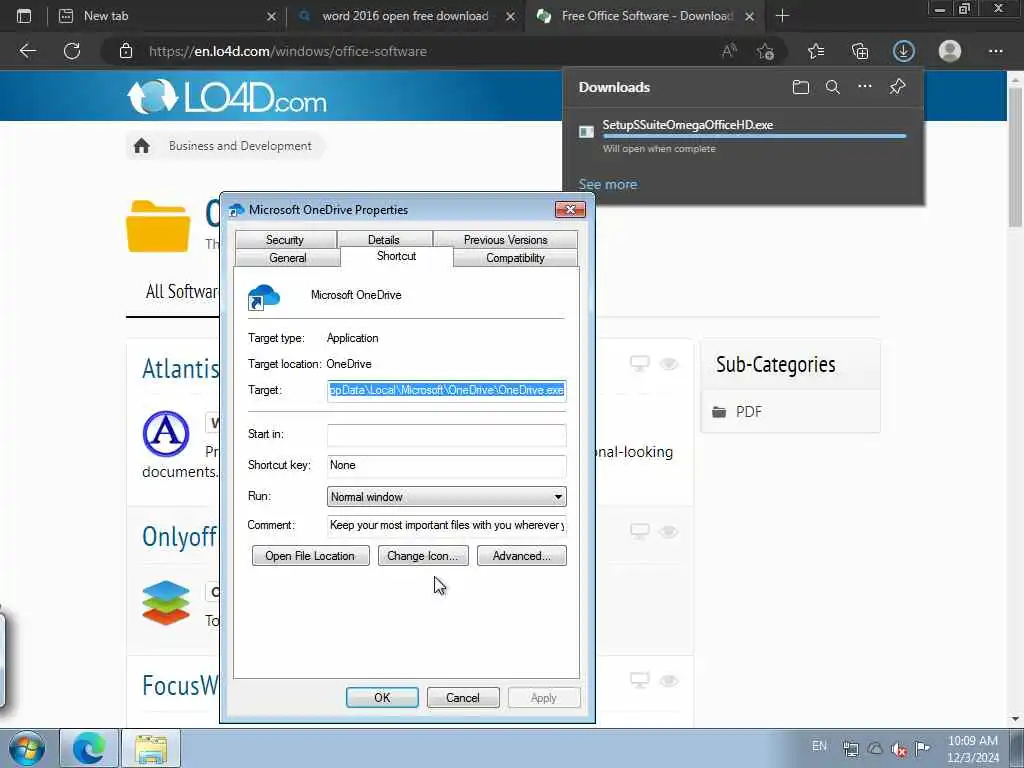Pin the Downloads panel
Viewport: 1024px width, 768px height.
[x=897, y=86]
